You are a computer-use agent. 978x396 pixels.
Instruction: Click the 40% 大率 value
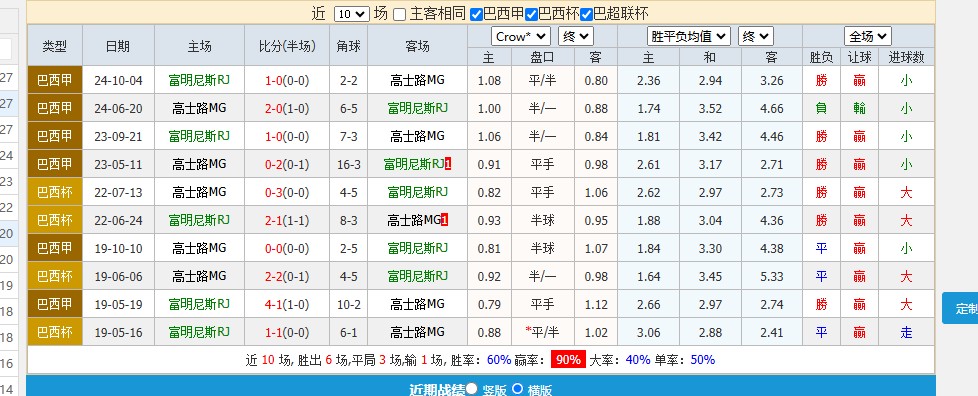tap(638, 360)
